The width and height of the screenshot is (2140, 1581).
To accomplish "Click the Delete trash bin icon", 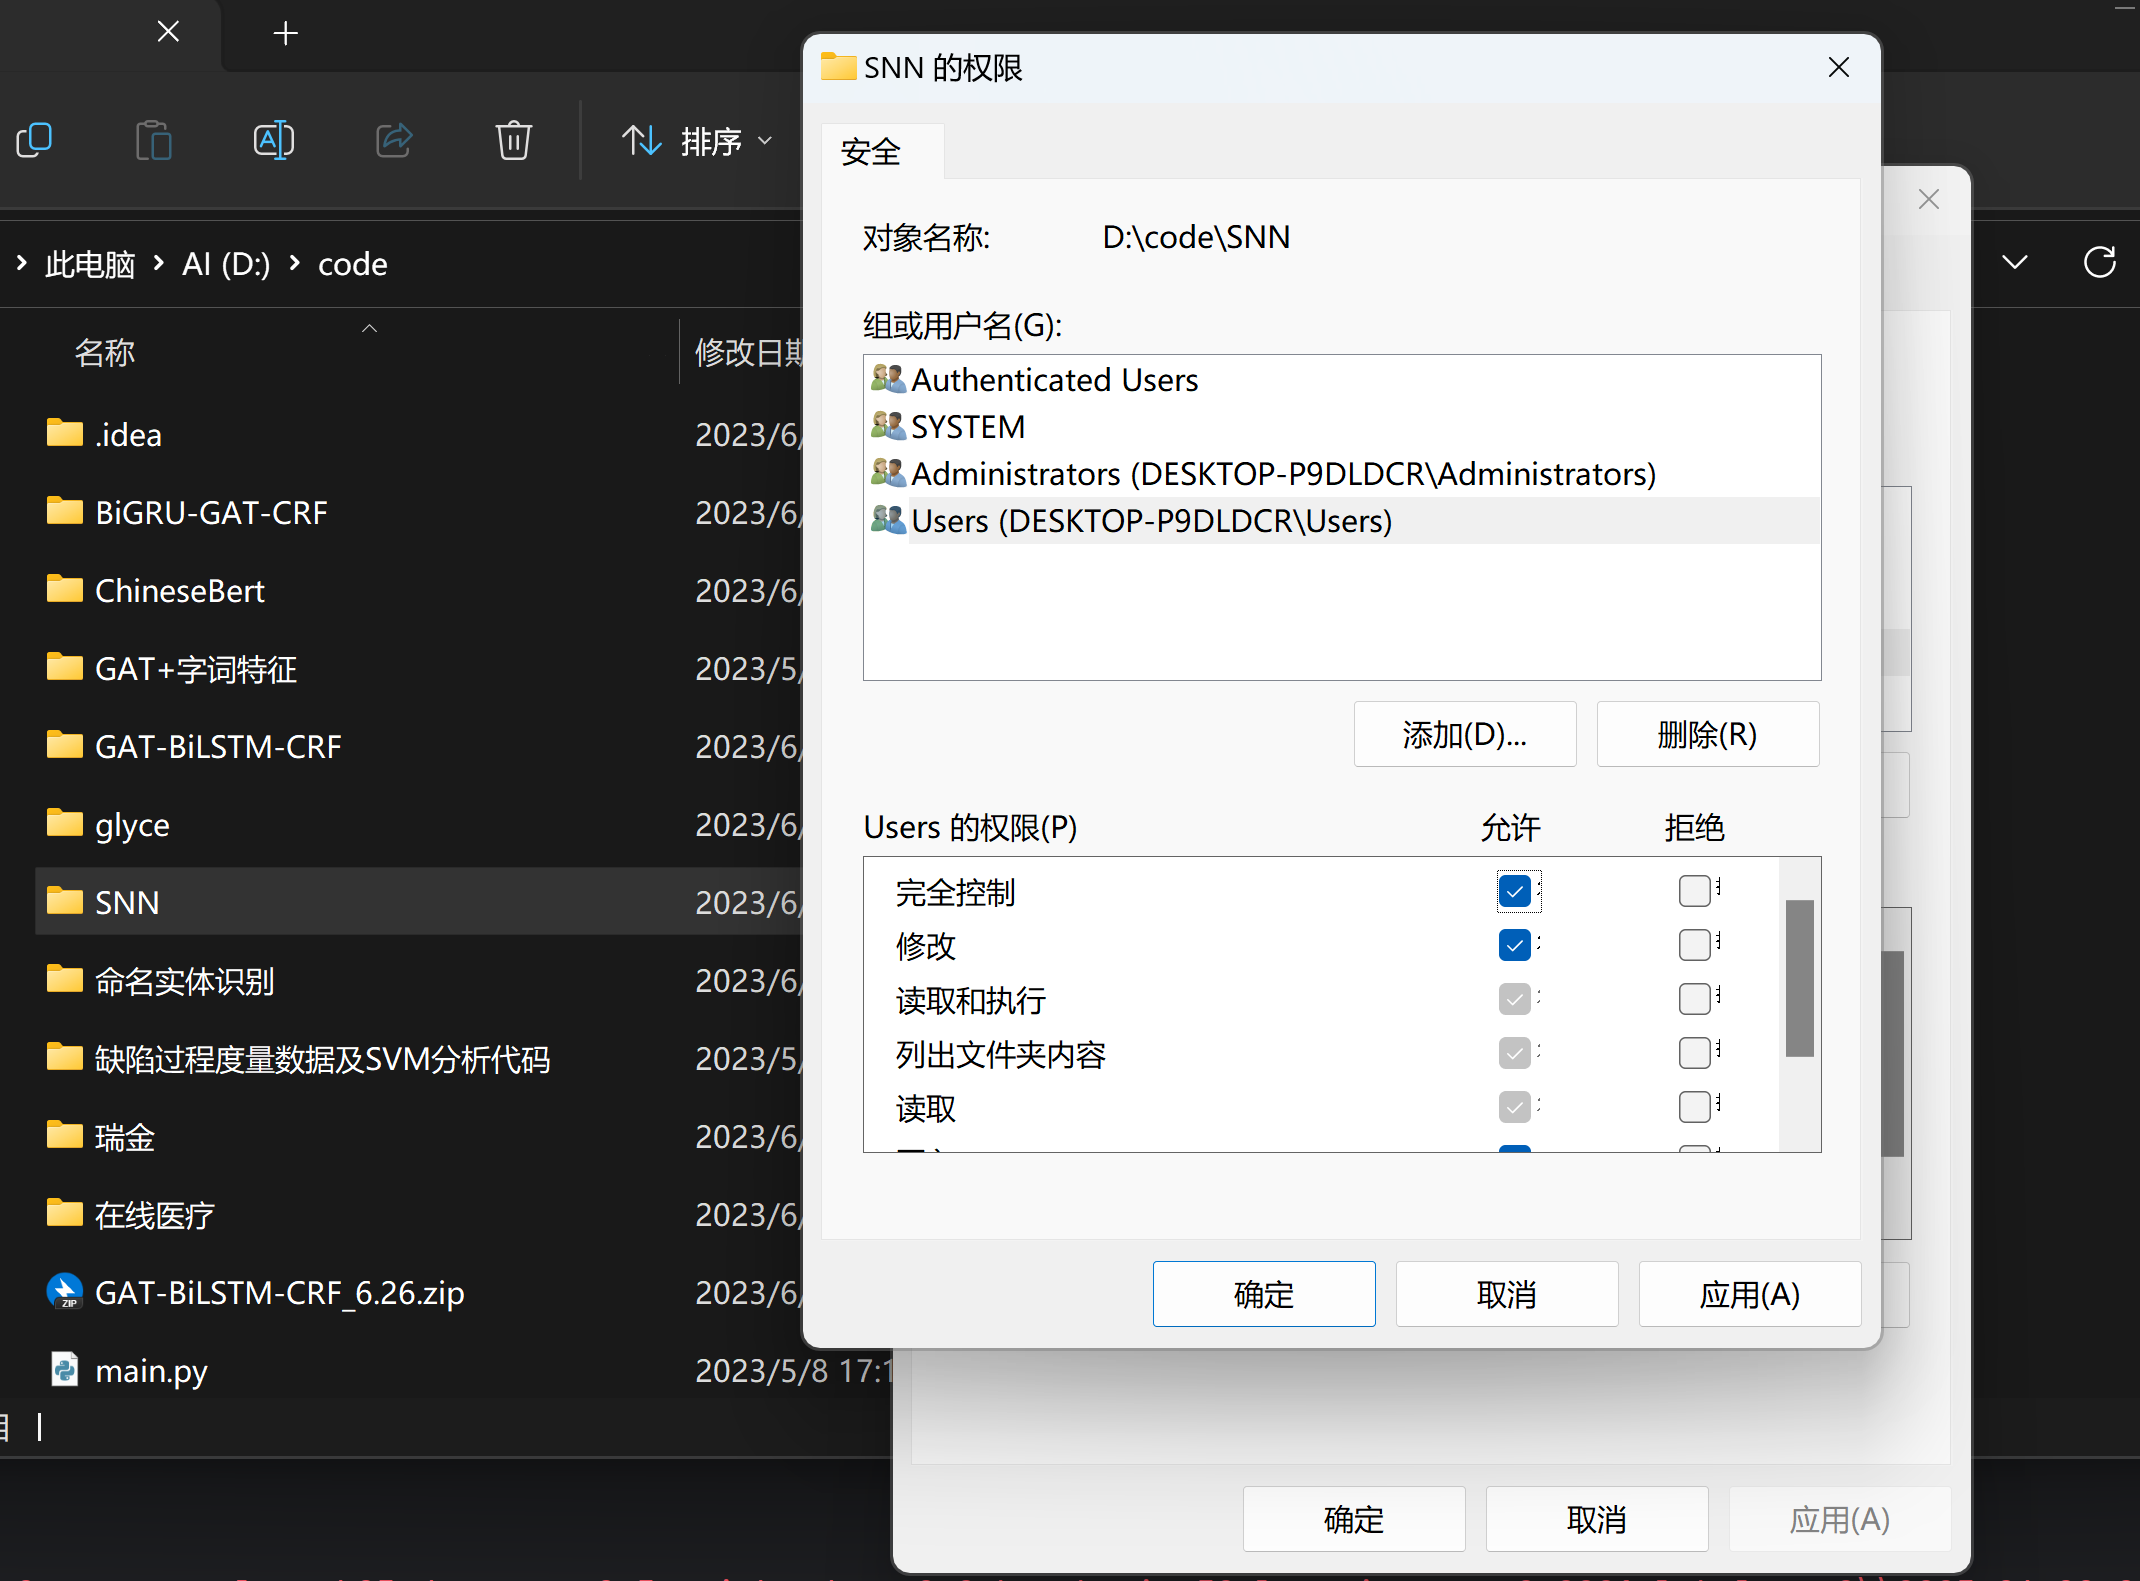I will 513,140.
